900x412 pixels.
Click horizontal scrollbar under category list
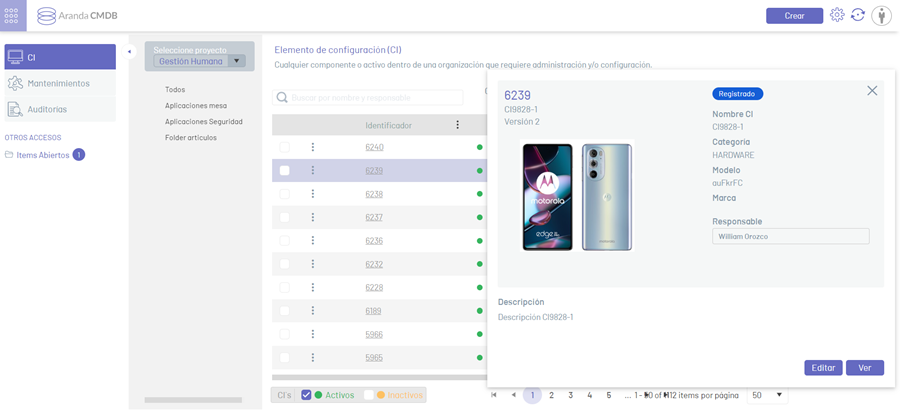coord(193,400)
